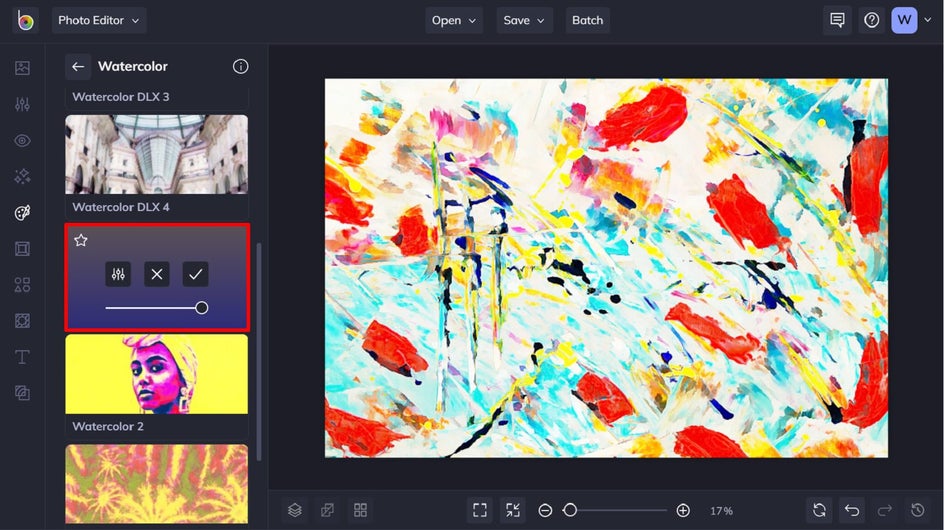Image resolution: width=944 pixels, height=530 pixels.
Task: Go back from the Watercolor panel
Action: [78, 67]
